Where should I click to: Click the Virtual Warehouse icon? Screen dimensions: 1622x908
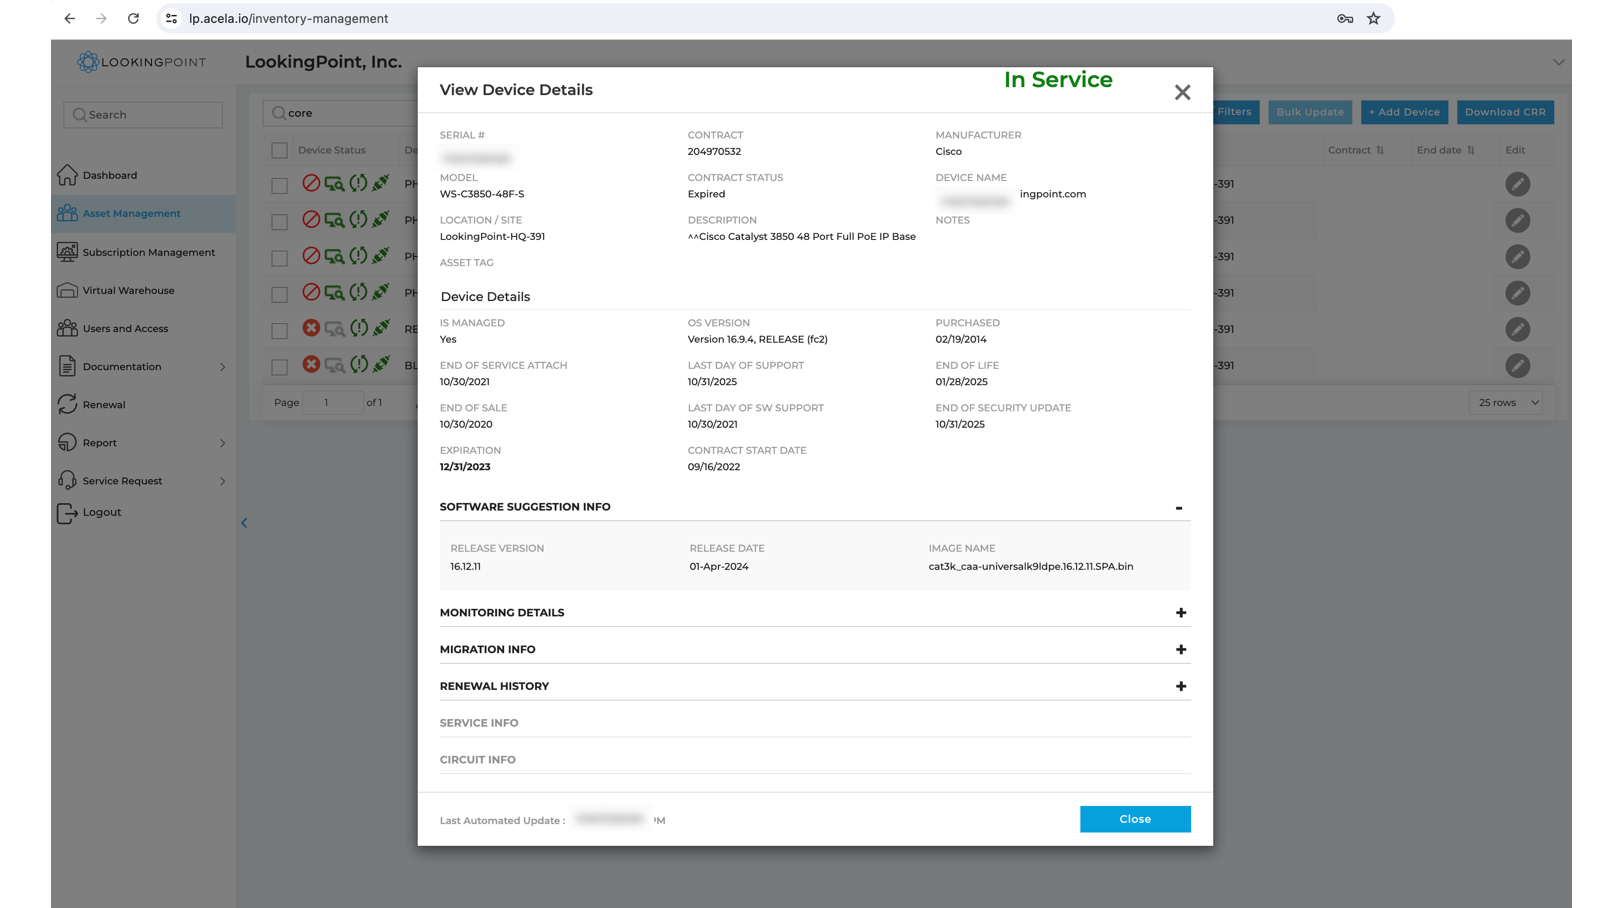(x=67, y=290)
